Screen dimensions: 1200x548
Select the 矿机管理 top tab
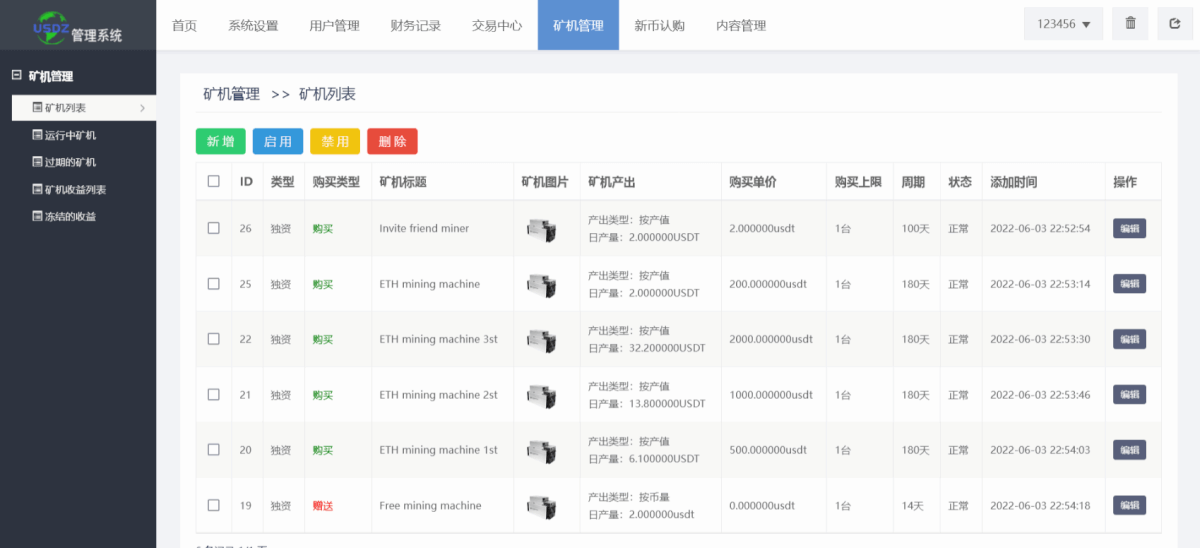[x=578, y=25]
